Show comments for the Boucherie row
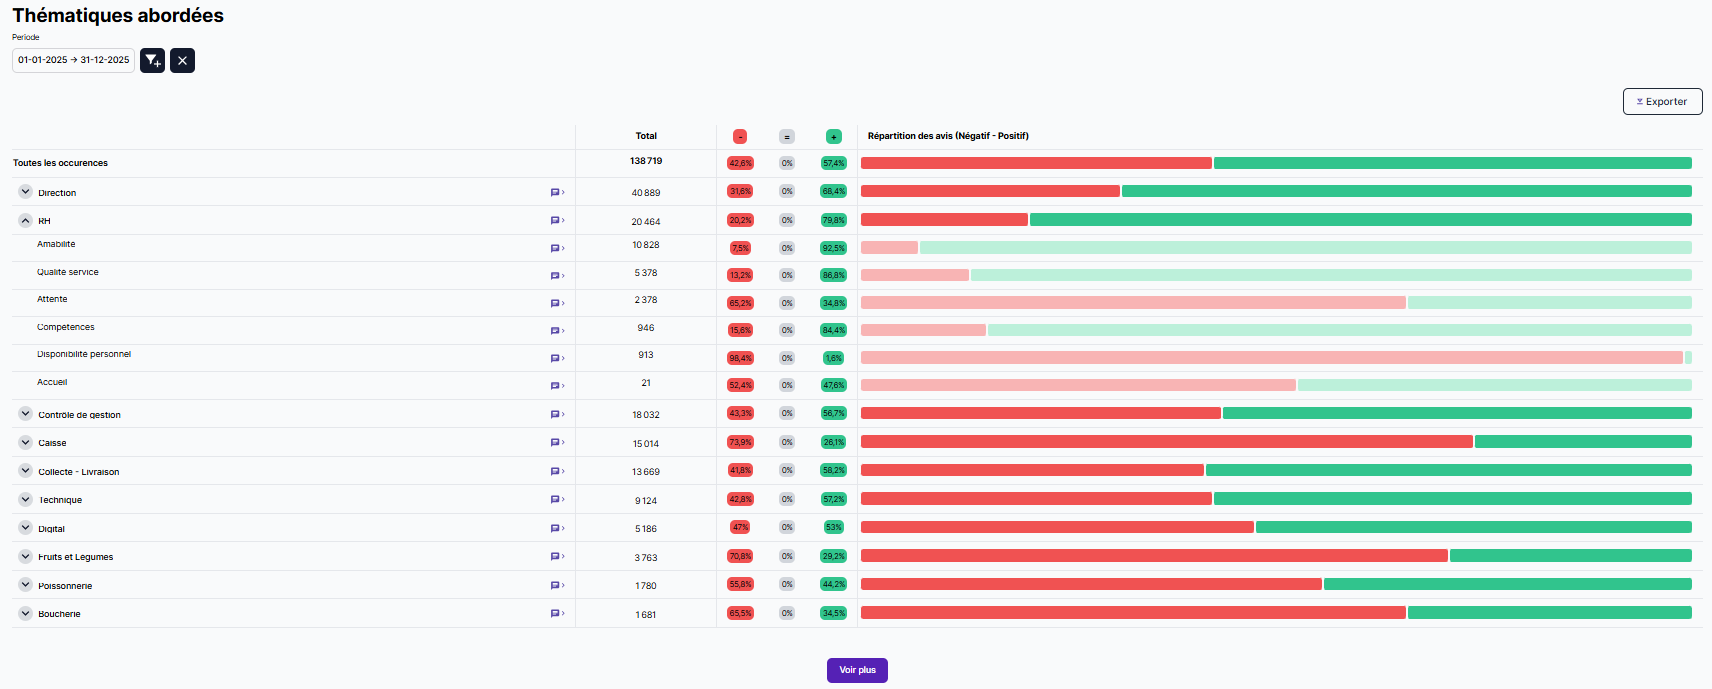The image size is (1712, 689). (x=556, y=613)
